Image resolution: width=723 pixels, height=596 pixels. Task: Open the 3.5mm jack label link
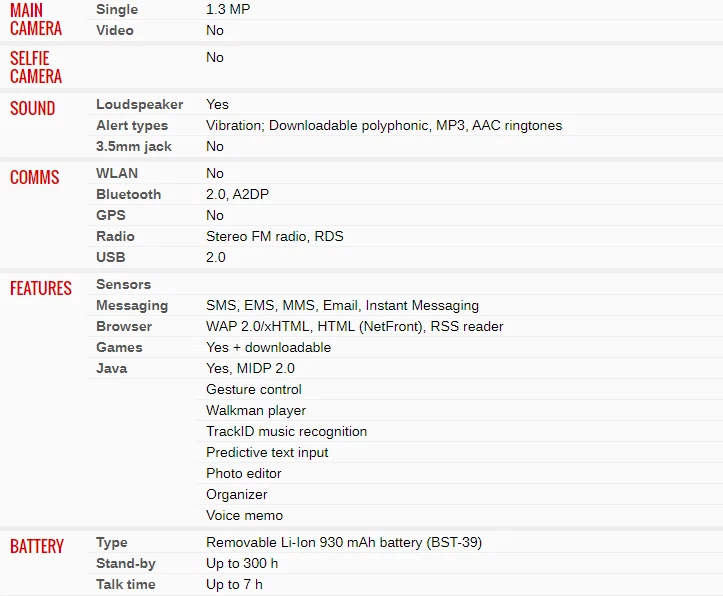(134, 146)
